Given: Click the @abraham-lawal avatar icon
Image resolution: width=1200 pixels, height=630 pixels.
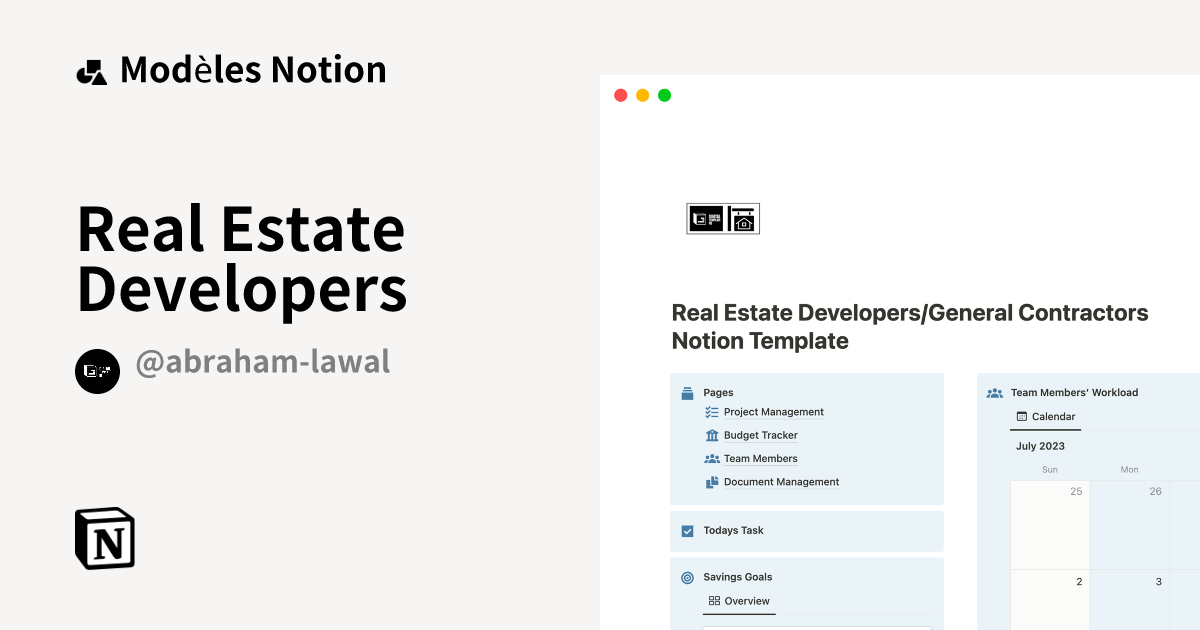Looking at the screenshot, I should coord(97,371).
